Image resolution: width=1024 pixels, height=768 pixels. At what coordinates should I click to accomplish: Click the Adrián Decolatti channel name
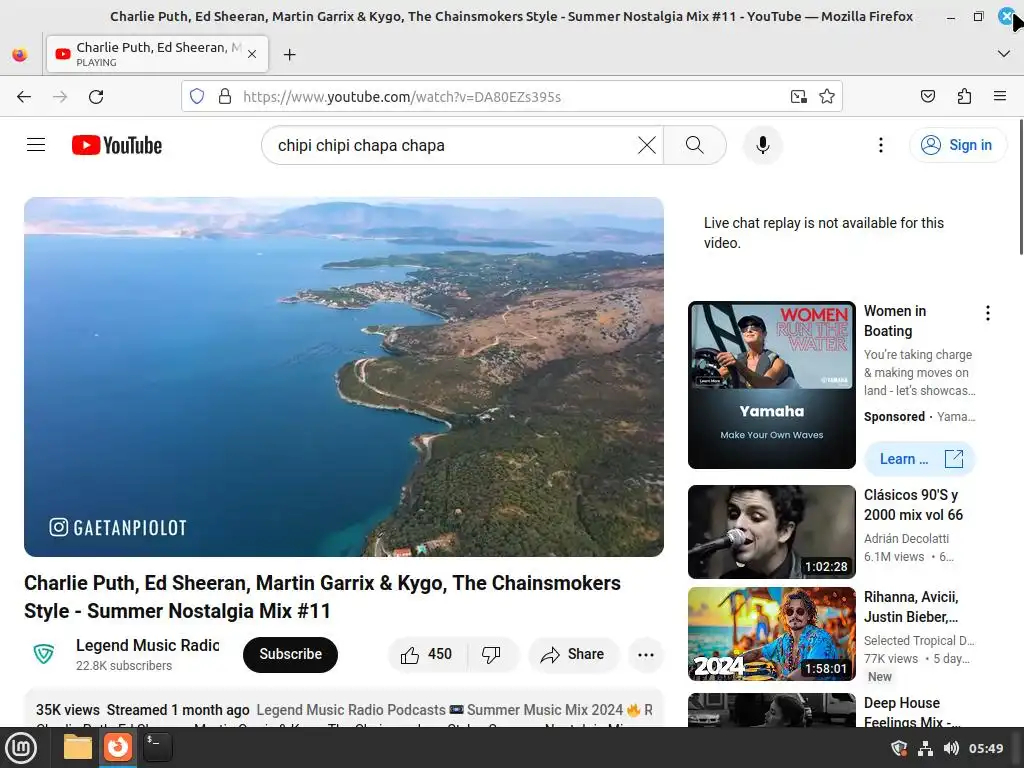click(906, 539)
